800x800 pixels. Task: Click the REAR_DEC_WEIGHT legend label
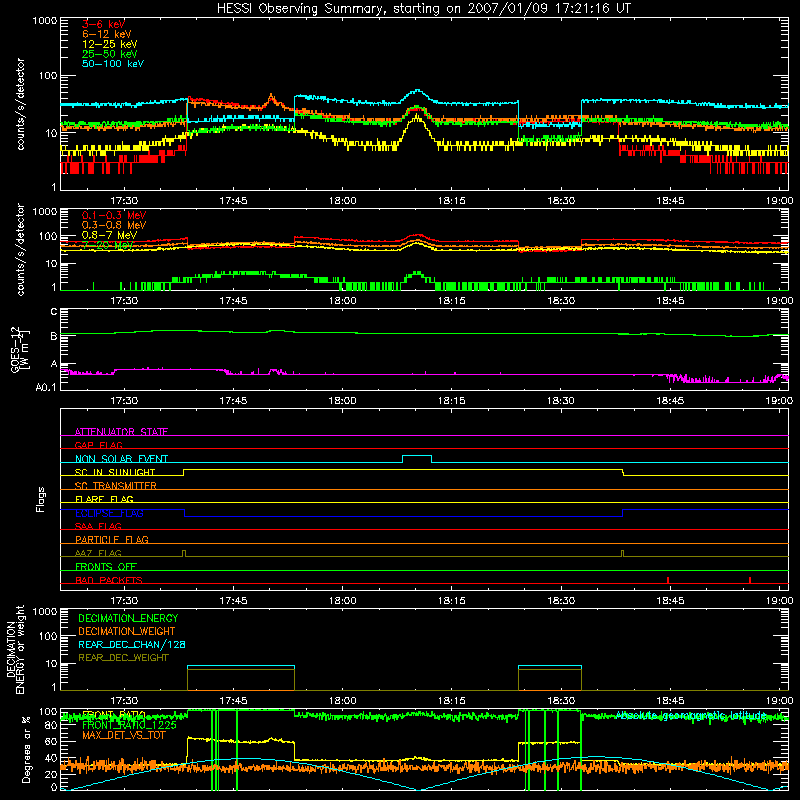123,658
